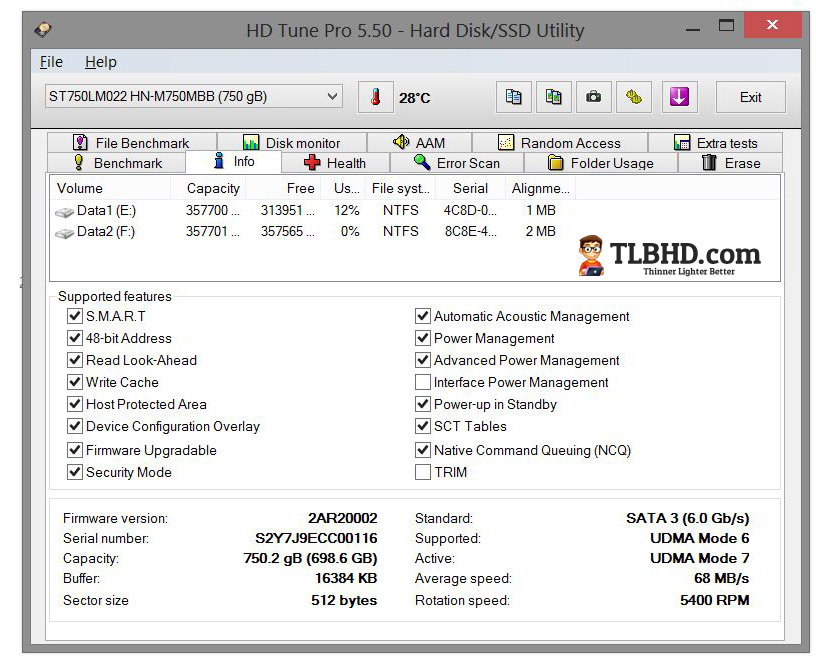The height and width of the screenshot is (664, 816).
Task: Toggle the Device Configuration Overlay checkbox
Action: point(75,426)
